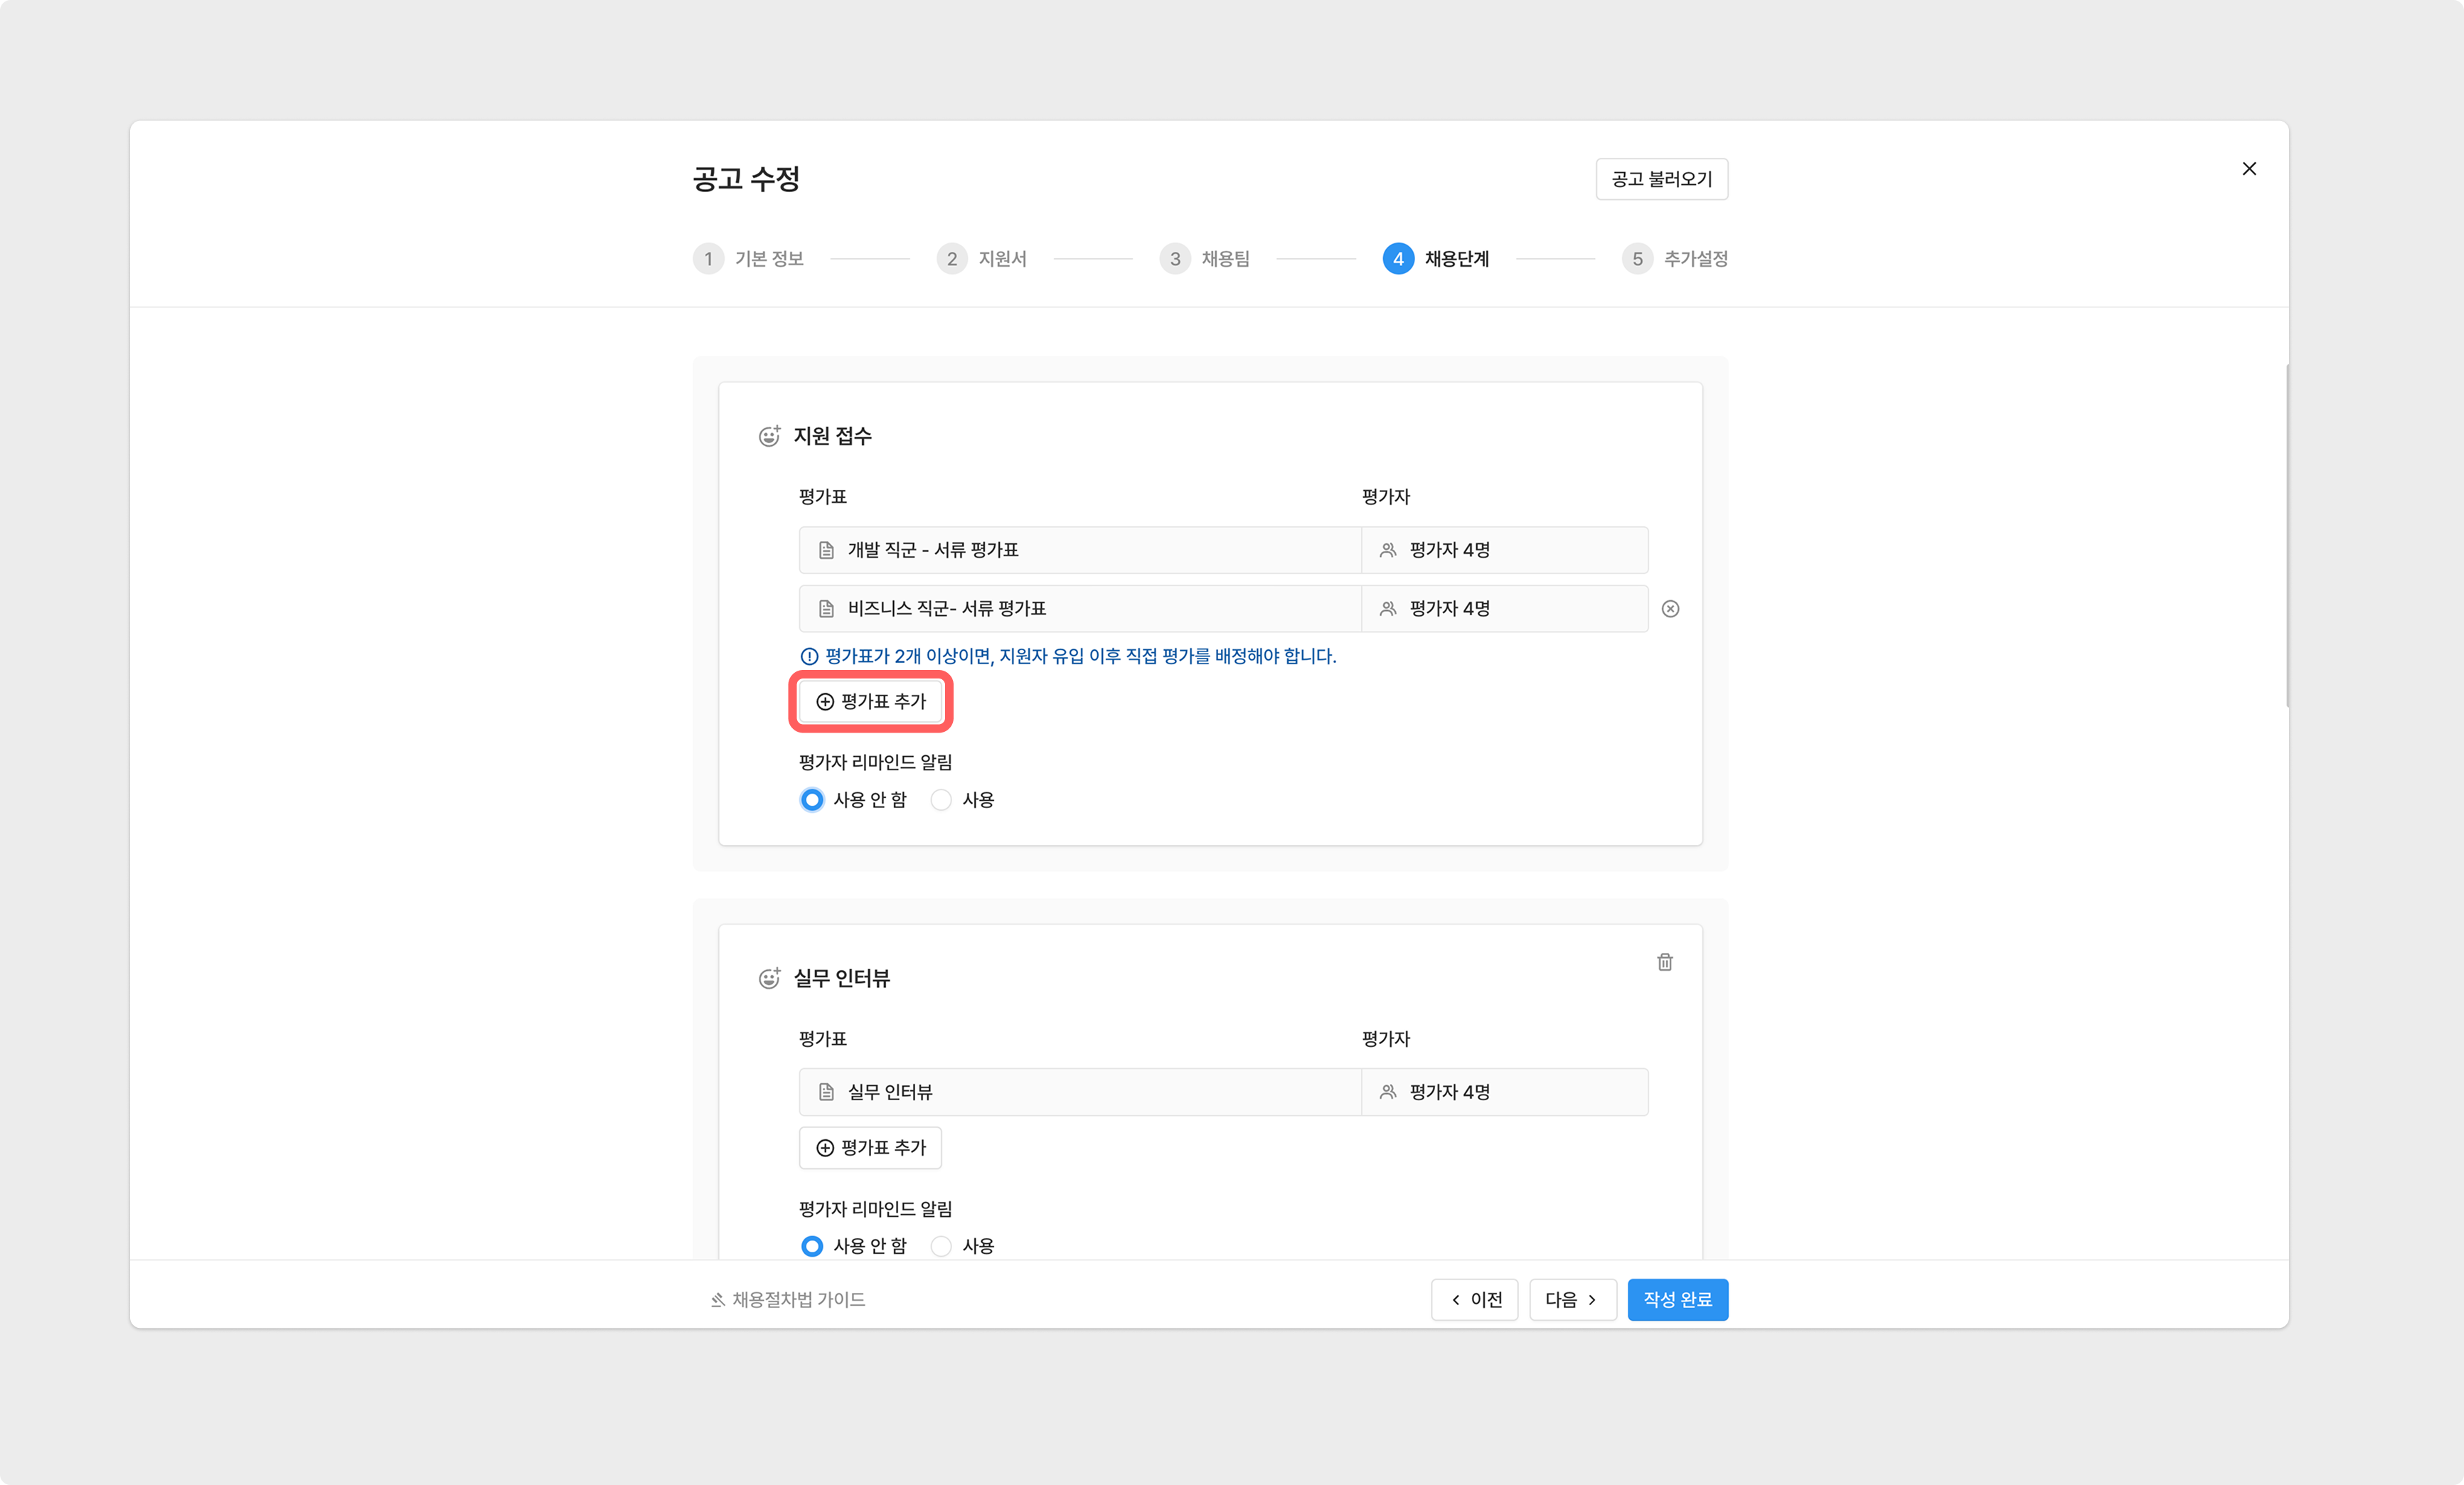This screenshot has width=2464, height=1485.
Task: Click the trash icon on 실무 인터뷰 stage
Action: pyautogui.click(x=1664, y=962)
